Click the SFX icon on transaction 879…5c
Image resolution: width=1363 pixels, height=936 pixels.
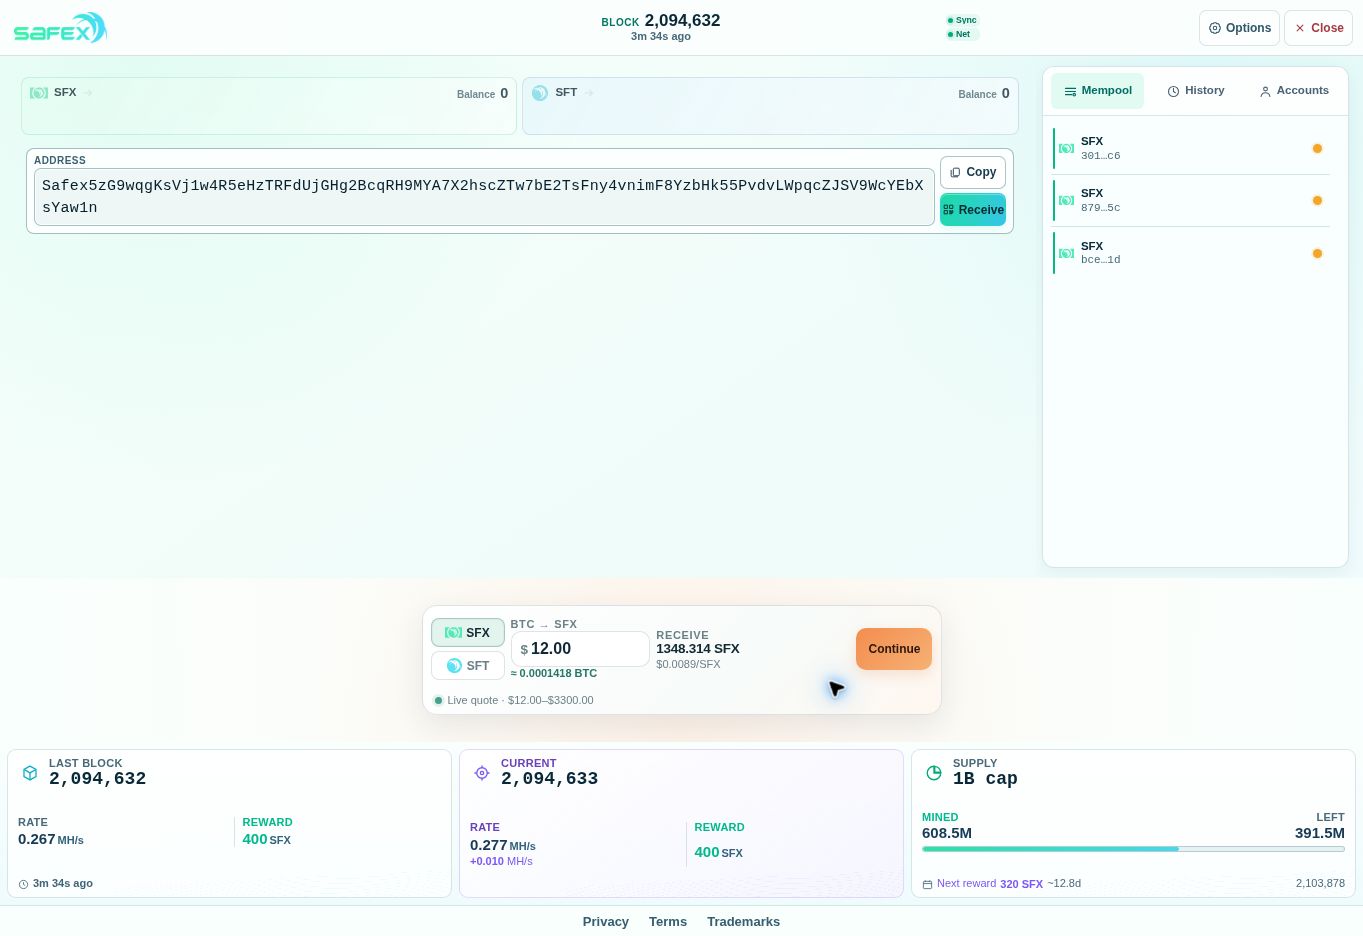click(x=1067, y=201)
